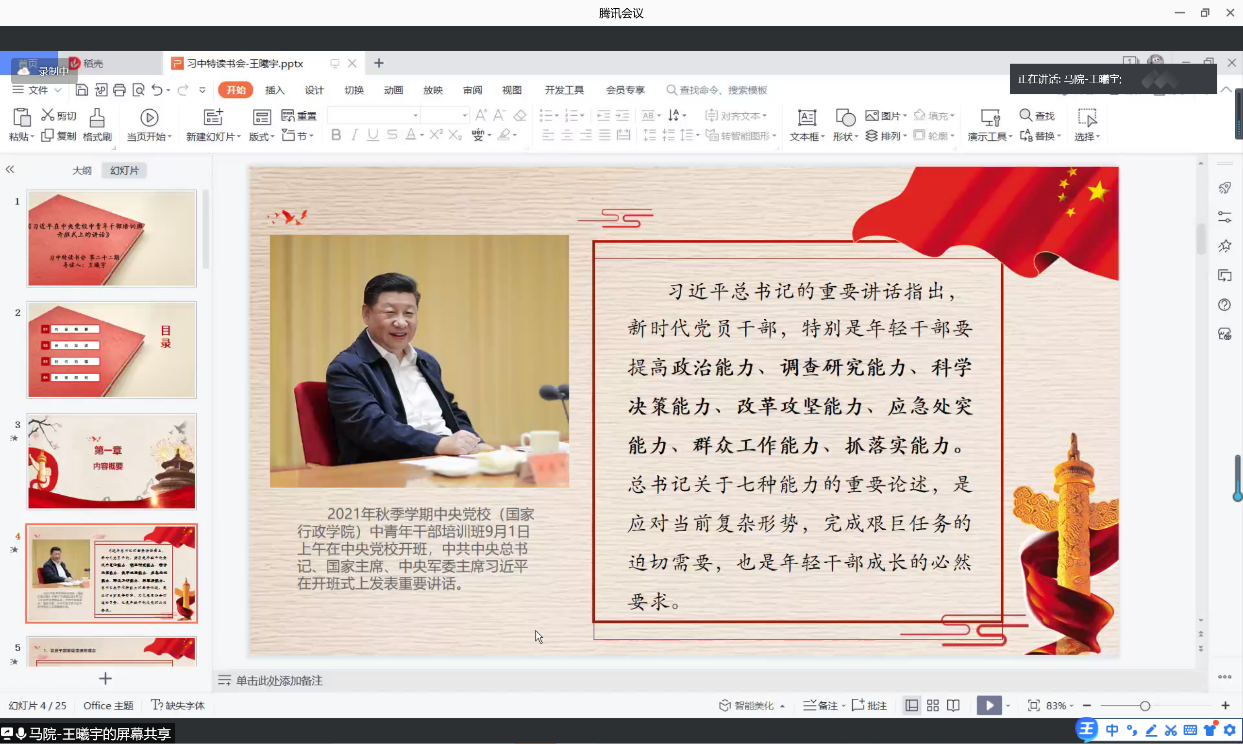1243x744 pixels.
Task: Open the 插入 (Insert) ribbon tab
Action: [274, 90]
